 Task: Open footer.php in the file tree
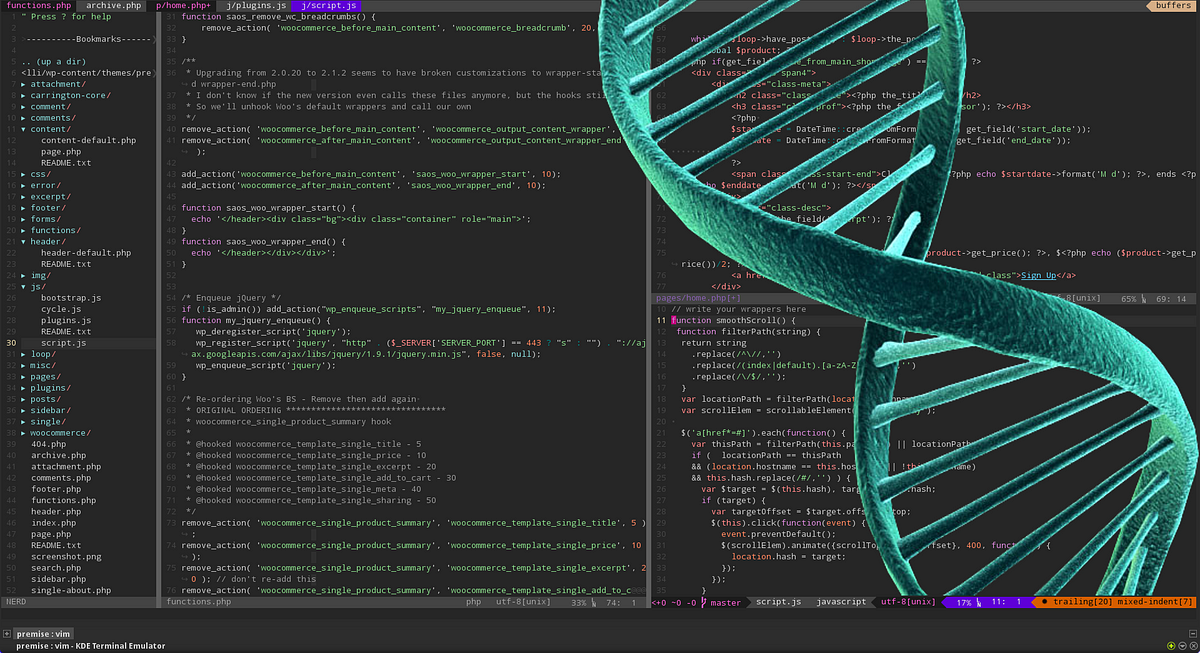pyautogui.click(x=56, y=489)
